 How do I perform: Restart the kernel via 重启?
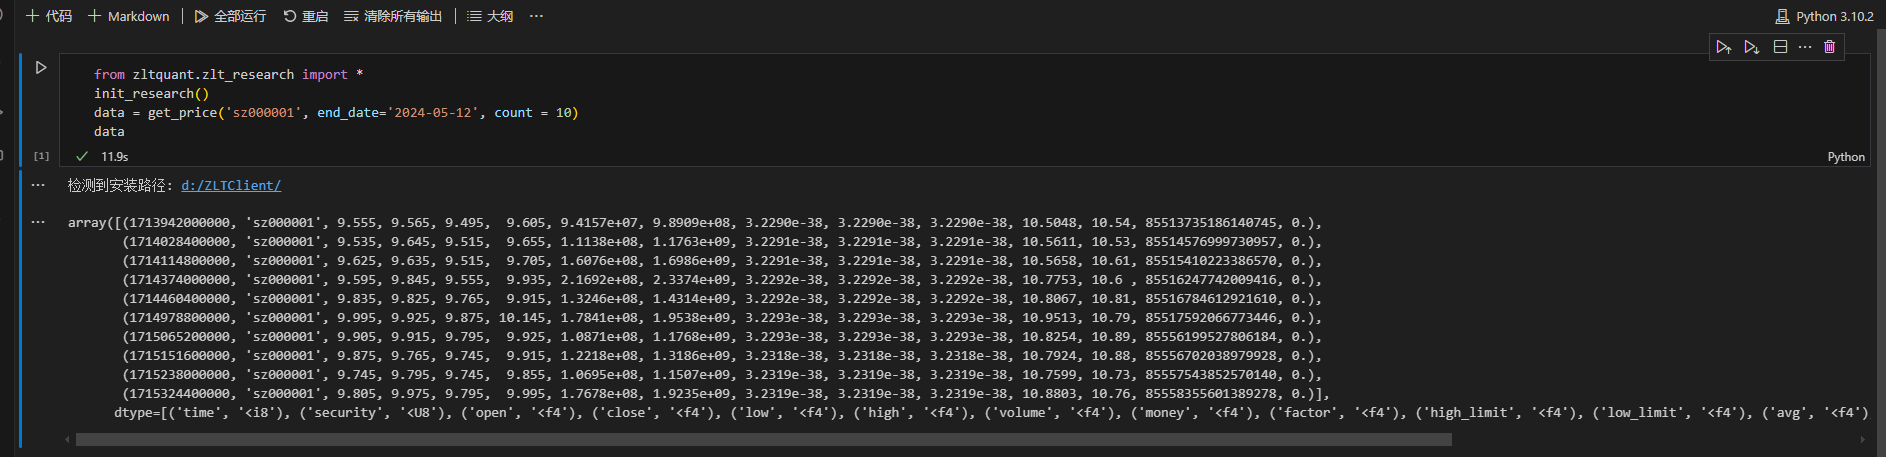point(306,16)
